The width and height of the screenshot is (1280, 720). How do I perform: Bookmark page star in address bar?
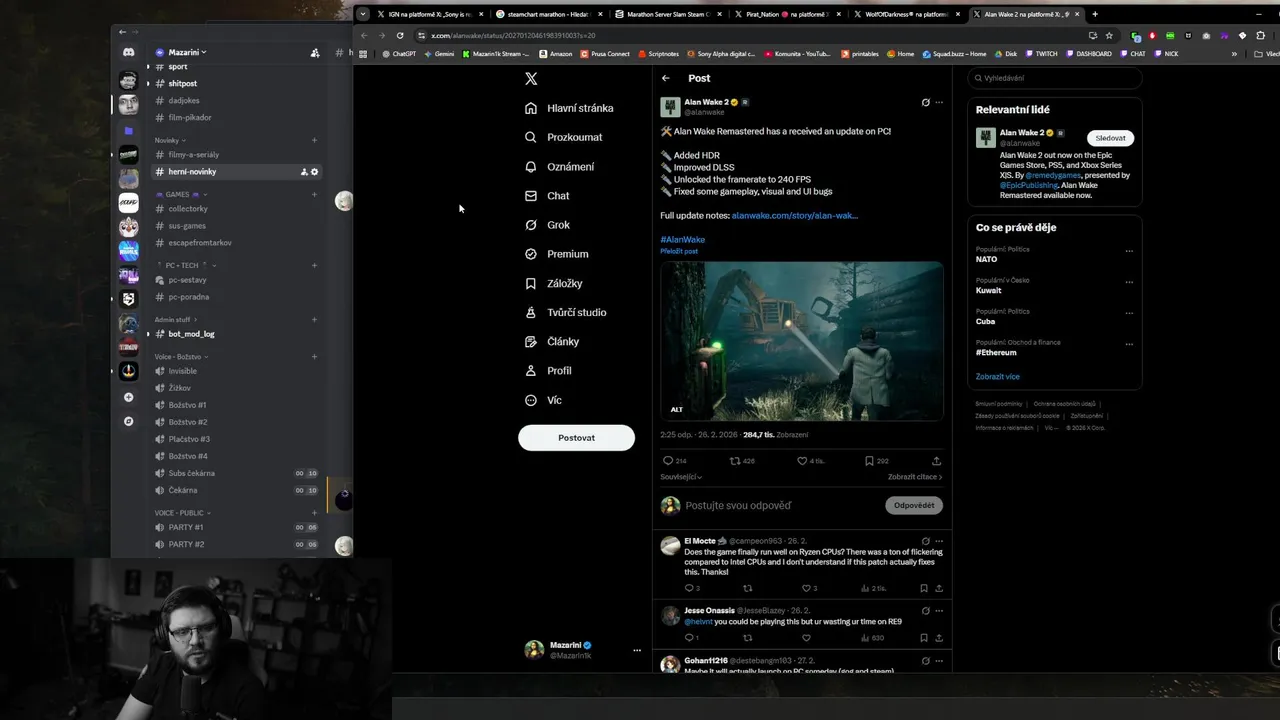(x=1109, y=35)
